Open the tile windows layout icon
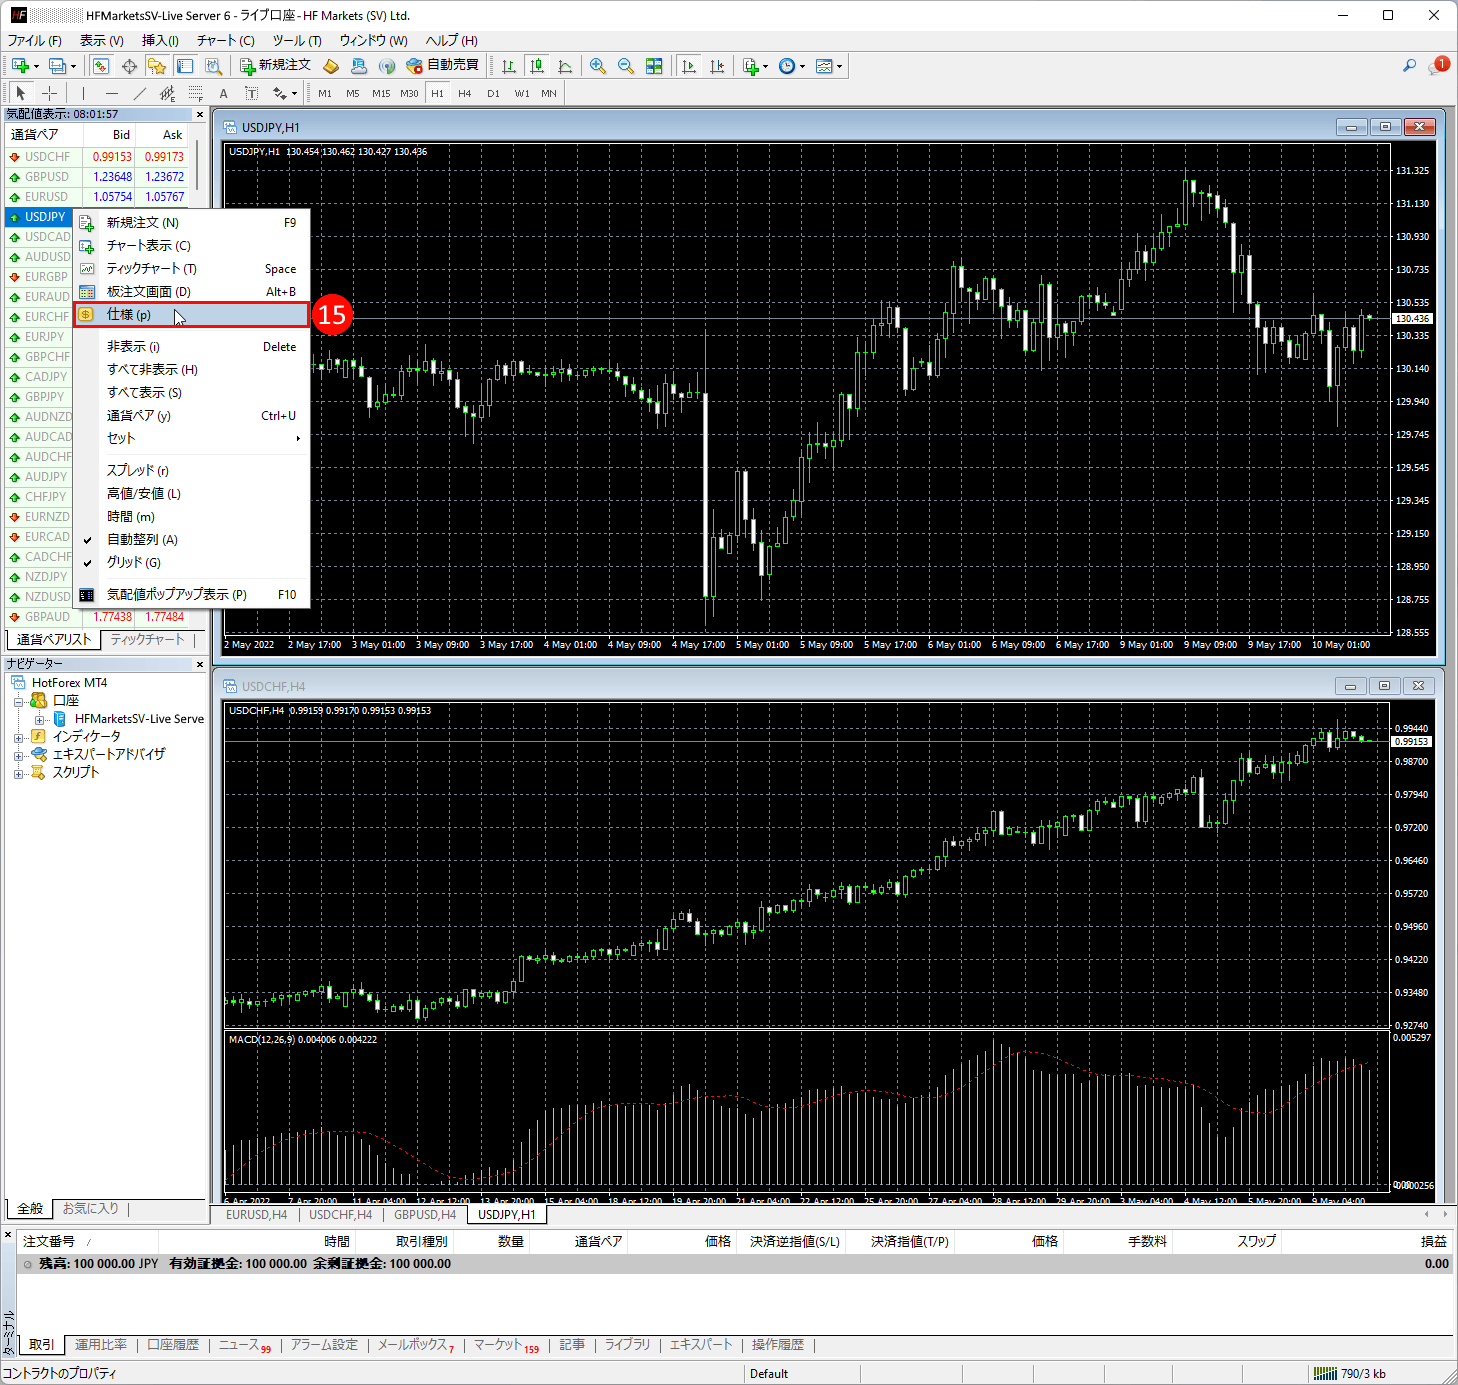 (654, 66)
